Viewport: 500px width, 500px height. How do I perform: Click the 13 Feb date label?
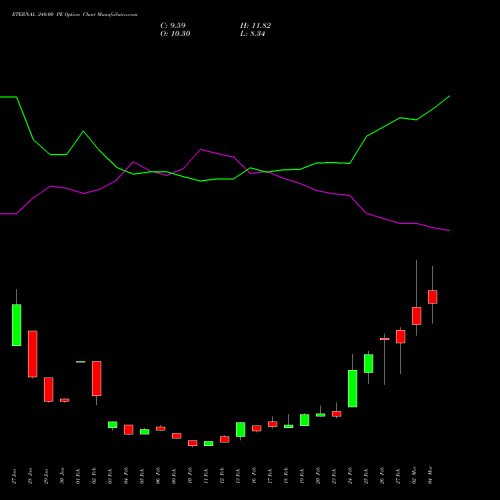click(x=239, y=476)
